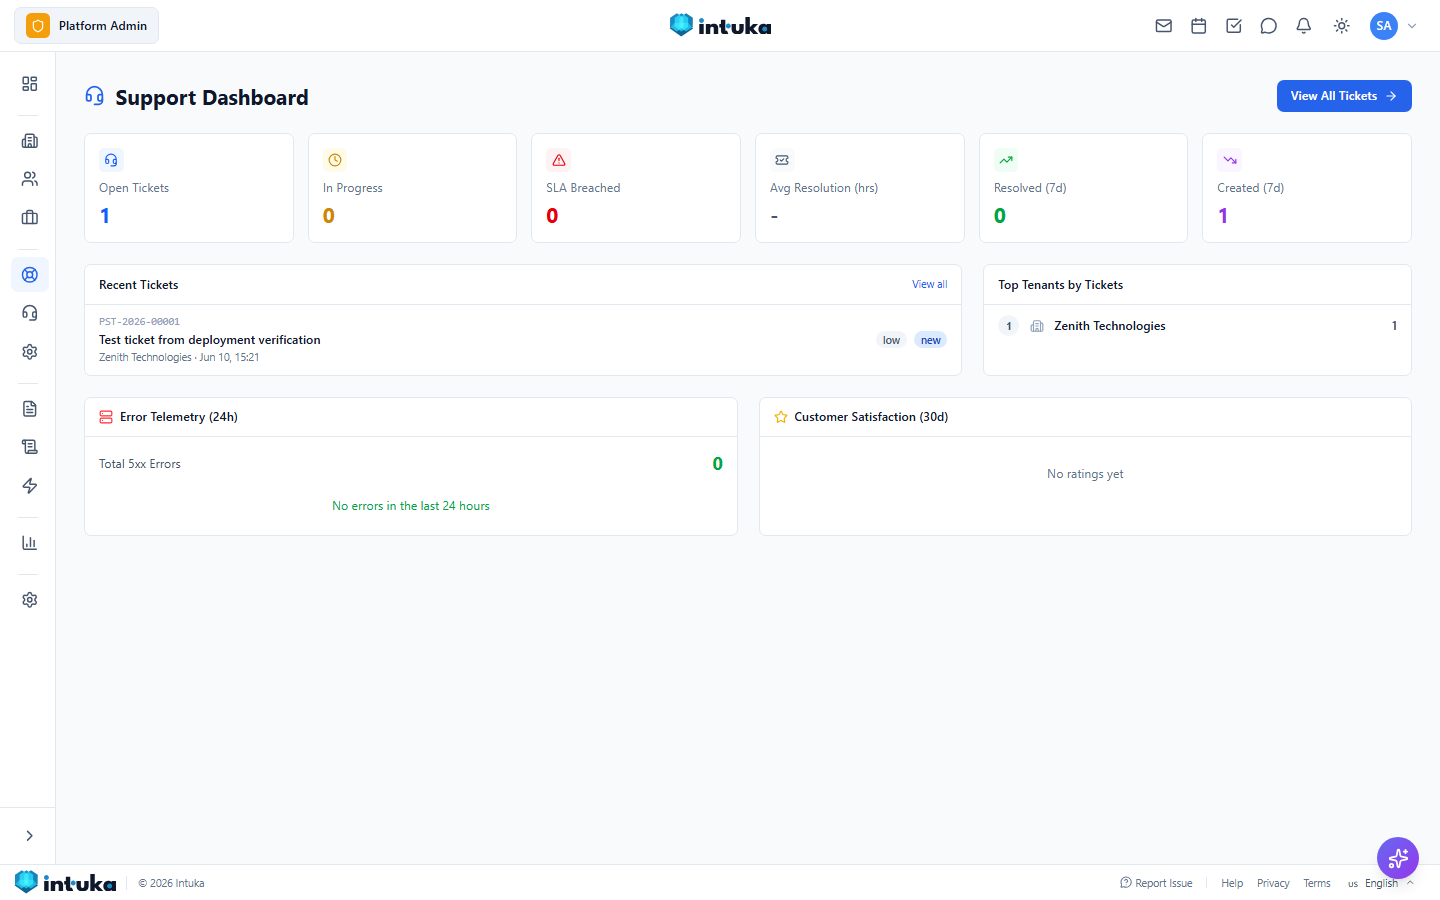The width and height of the screenshot is (1440, 900).
Task: Open the briefcase icon in sidebar
Action: pos(30,217)
